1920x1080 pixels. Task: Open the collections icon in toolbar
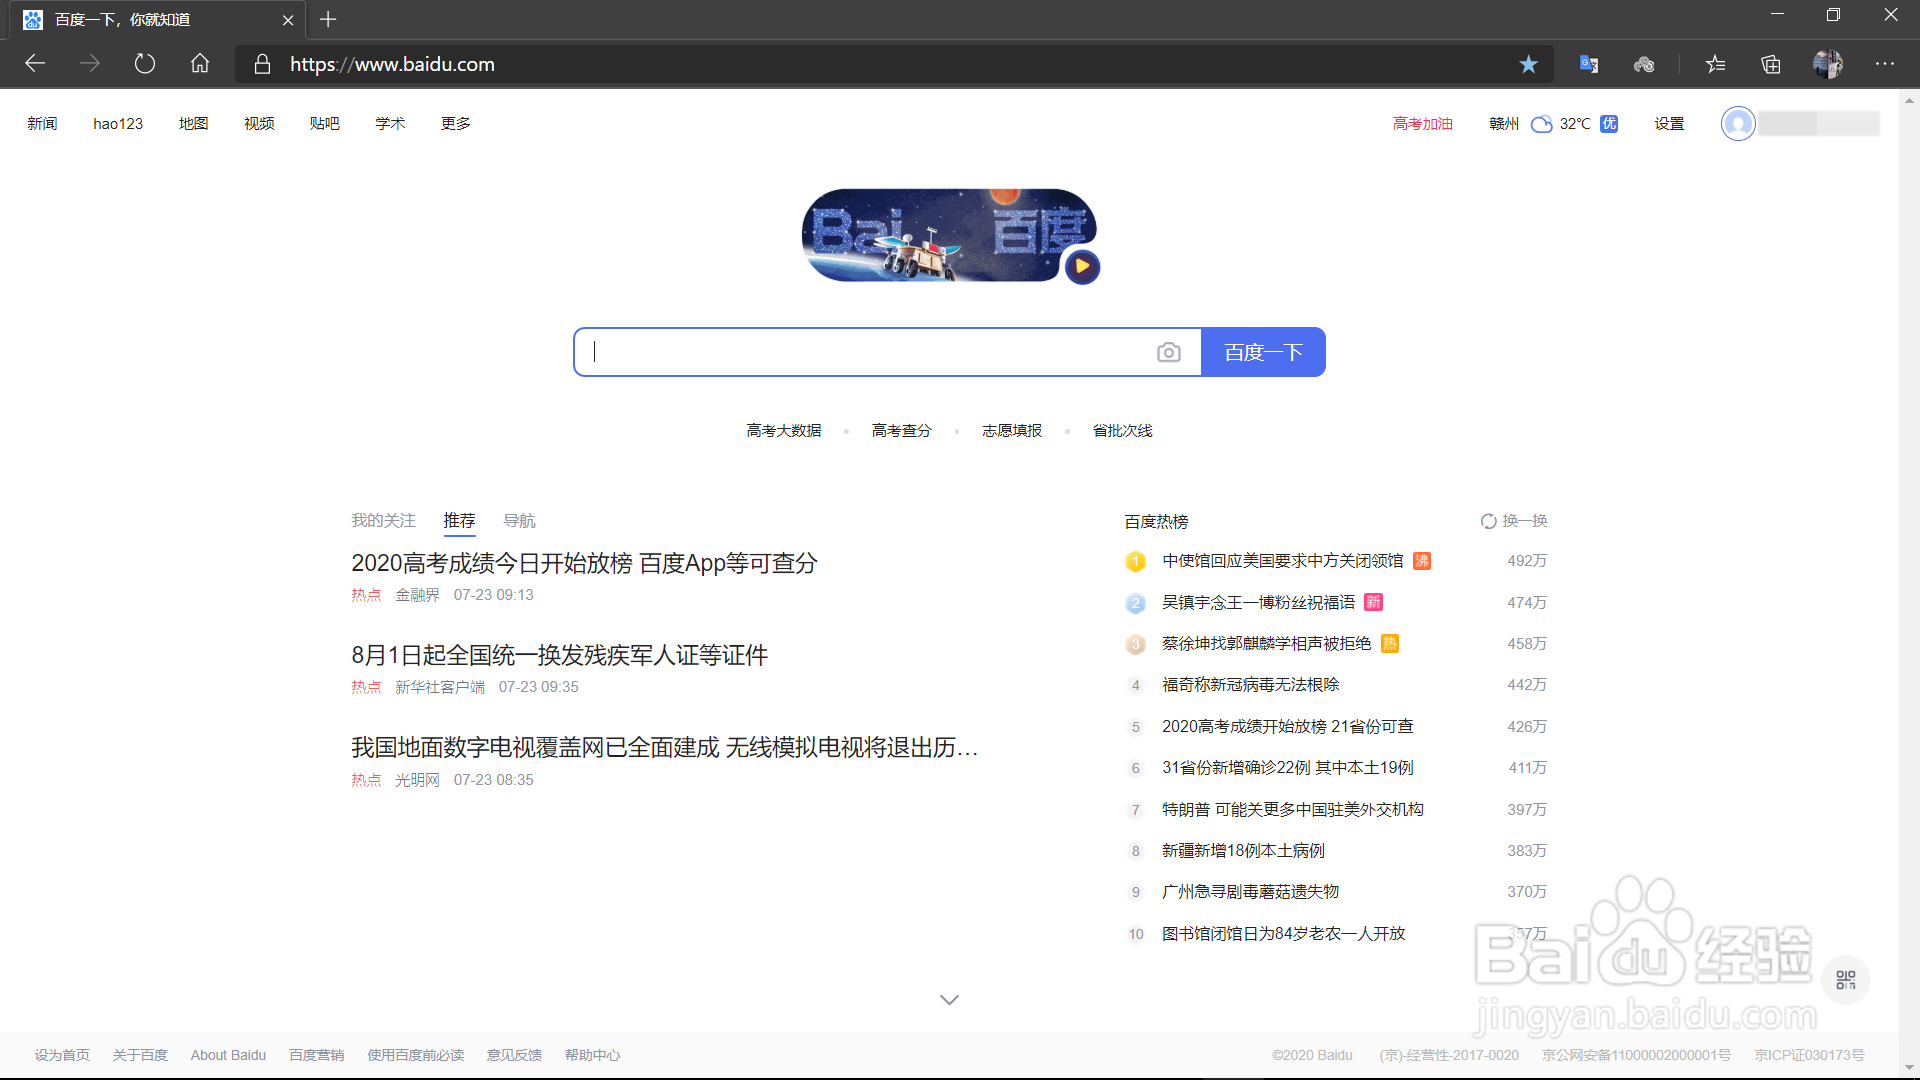1771,64
